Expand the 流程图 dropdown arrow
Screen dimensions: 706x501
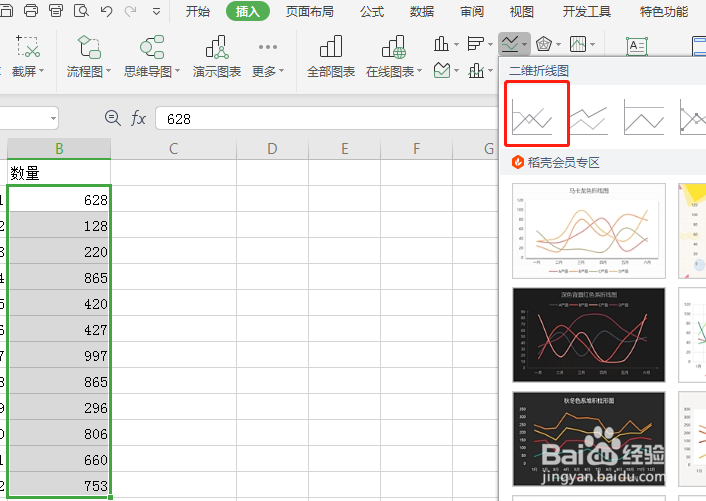pyautogui.click(x=108, y=71)
